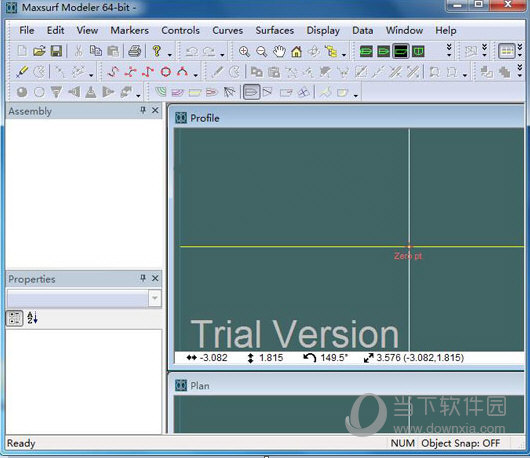Open the Data menu
Screen dimensions: 530x458
tap(363, 30)
